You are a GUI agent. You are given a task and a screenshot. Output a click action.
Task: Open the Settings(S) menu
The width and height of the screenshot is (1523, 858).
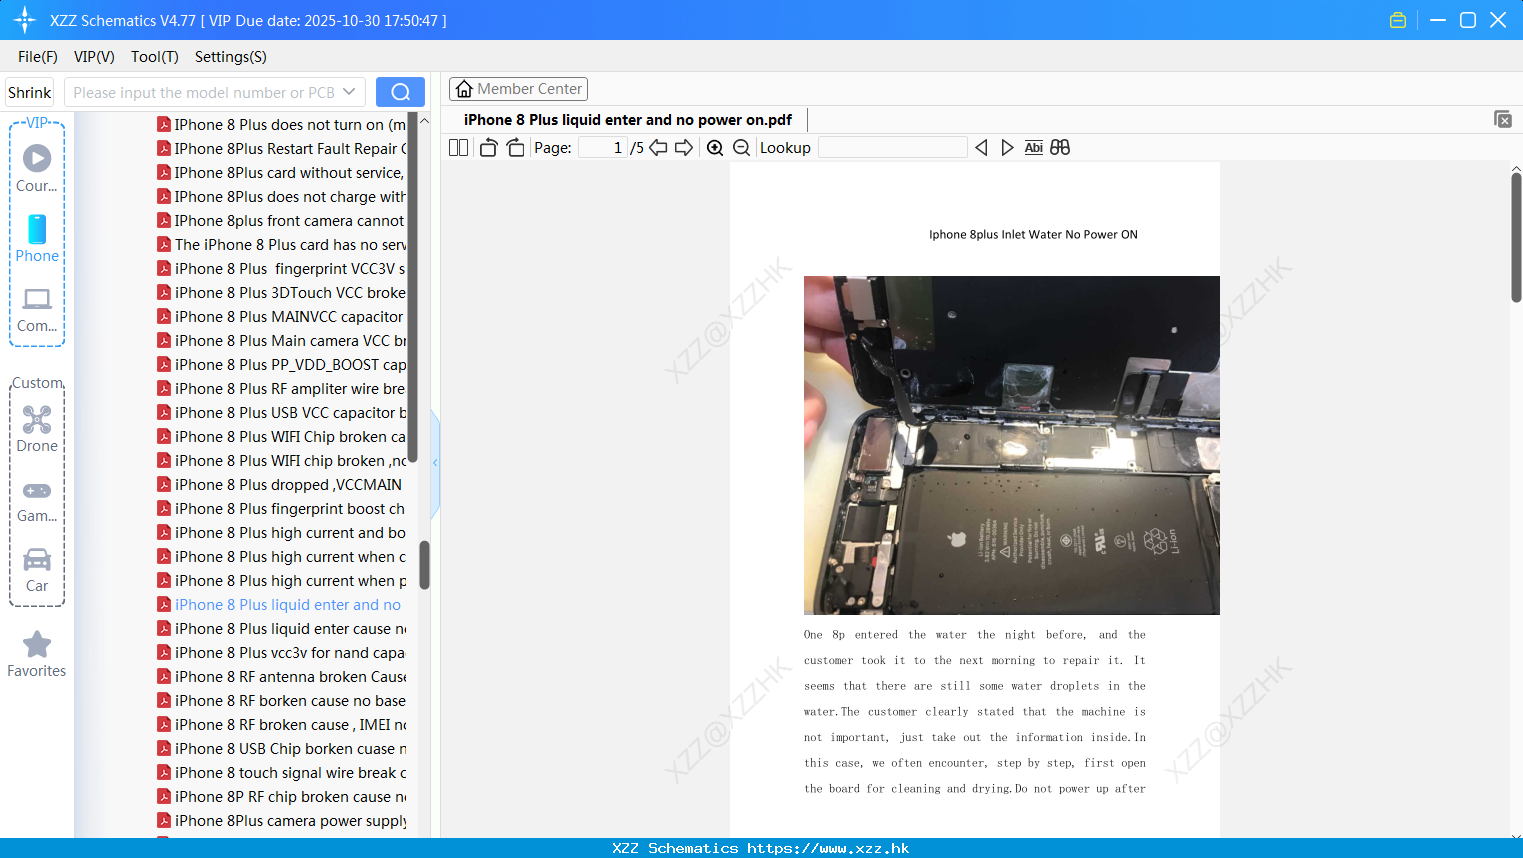[231, 57]
